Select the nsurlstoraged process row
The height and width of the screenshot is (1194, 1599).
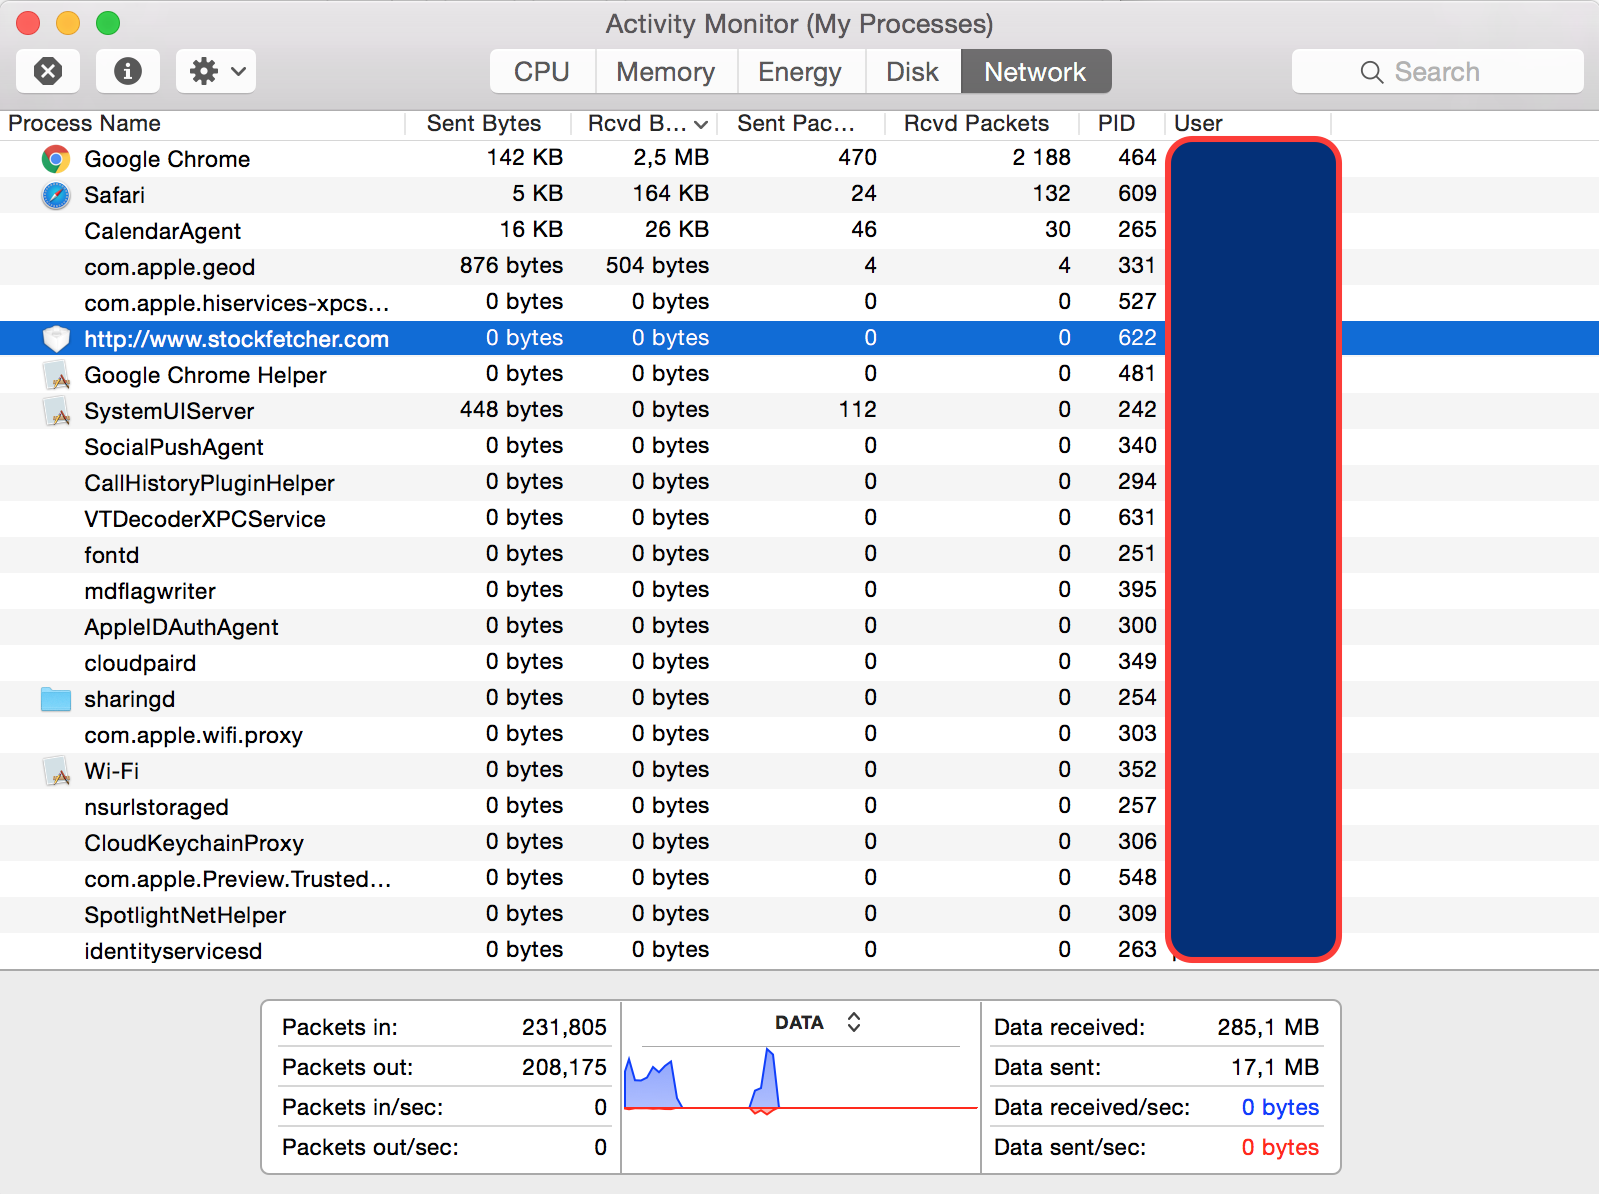(799, 807)
